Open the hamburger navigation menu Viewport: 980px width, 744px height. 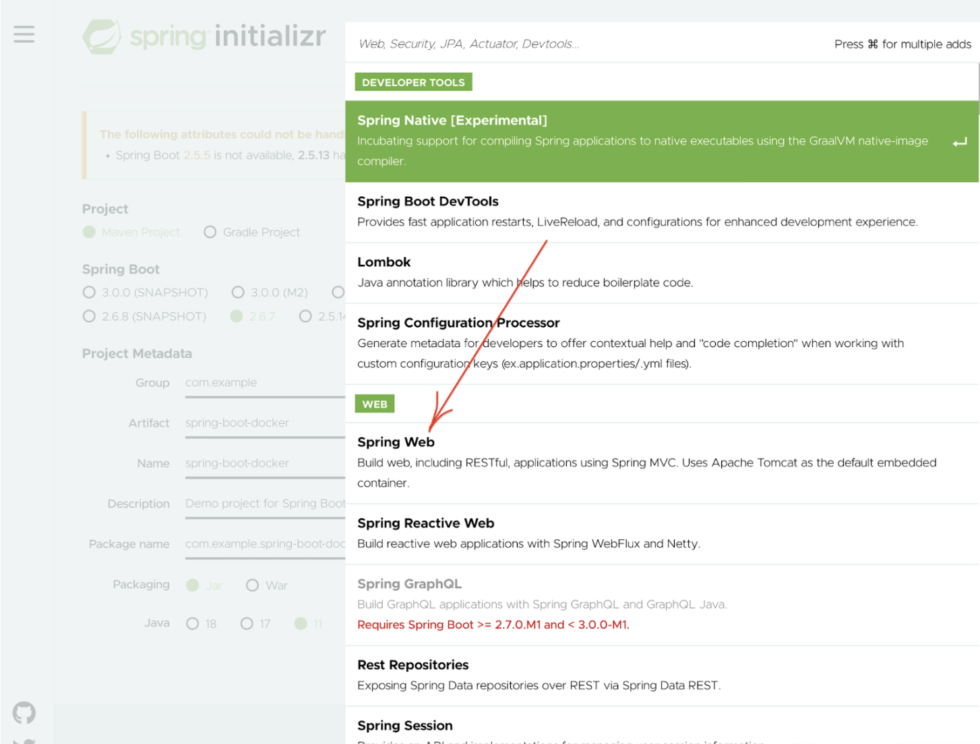coord(24,34)
